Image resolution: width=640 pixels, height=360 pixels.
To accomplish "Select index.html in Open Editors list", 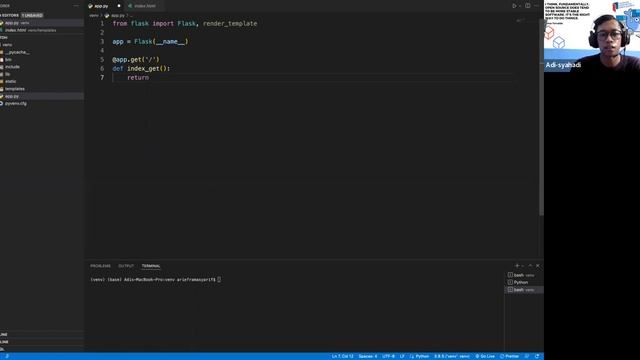I will click(42, 30).
